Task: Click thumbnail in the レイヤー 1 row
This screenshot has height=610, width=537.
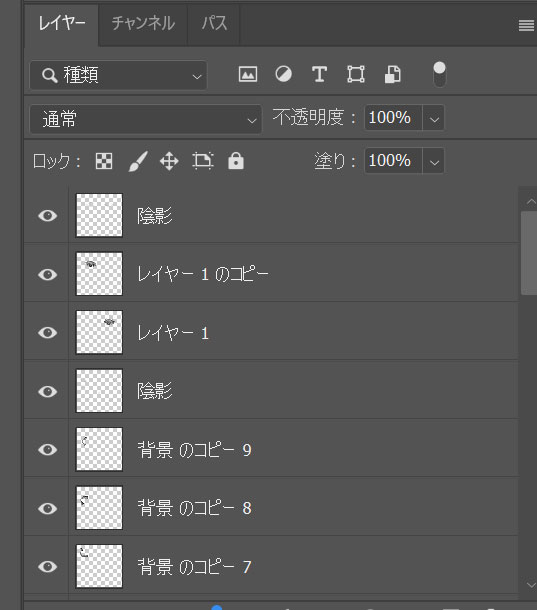Action: (x=99, y=332)
